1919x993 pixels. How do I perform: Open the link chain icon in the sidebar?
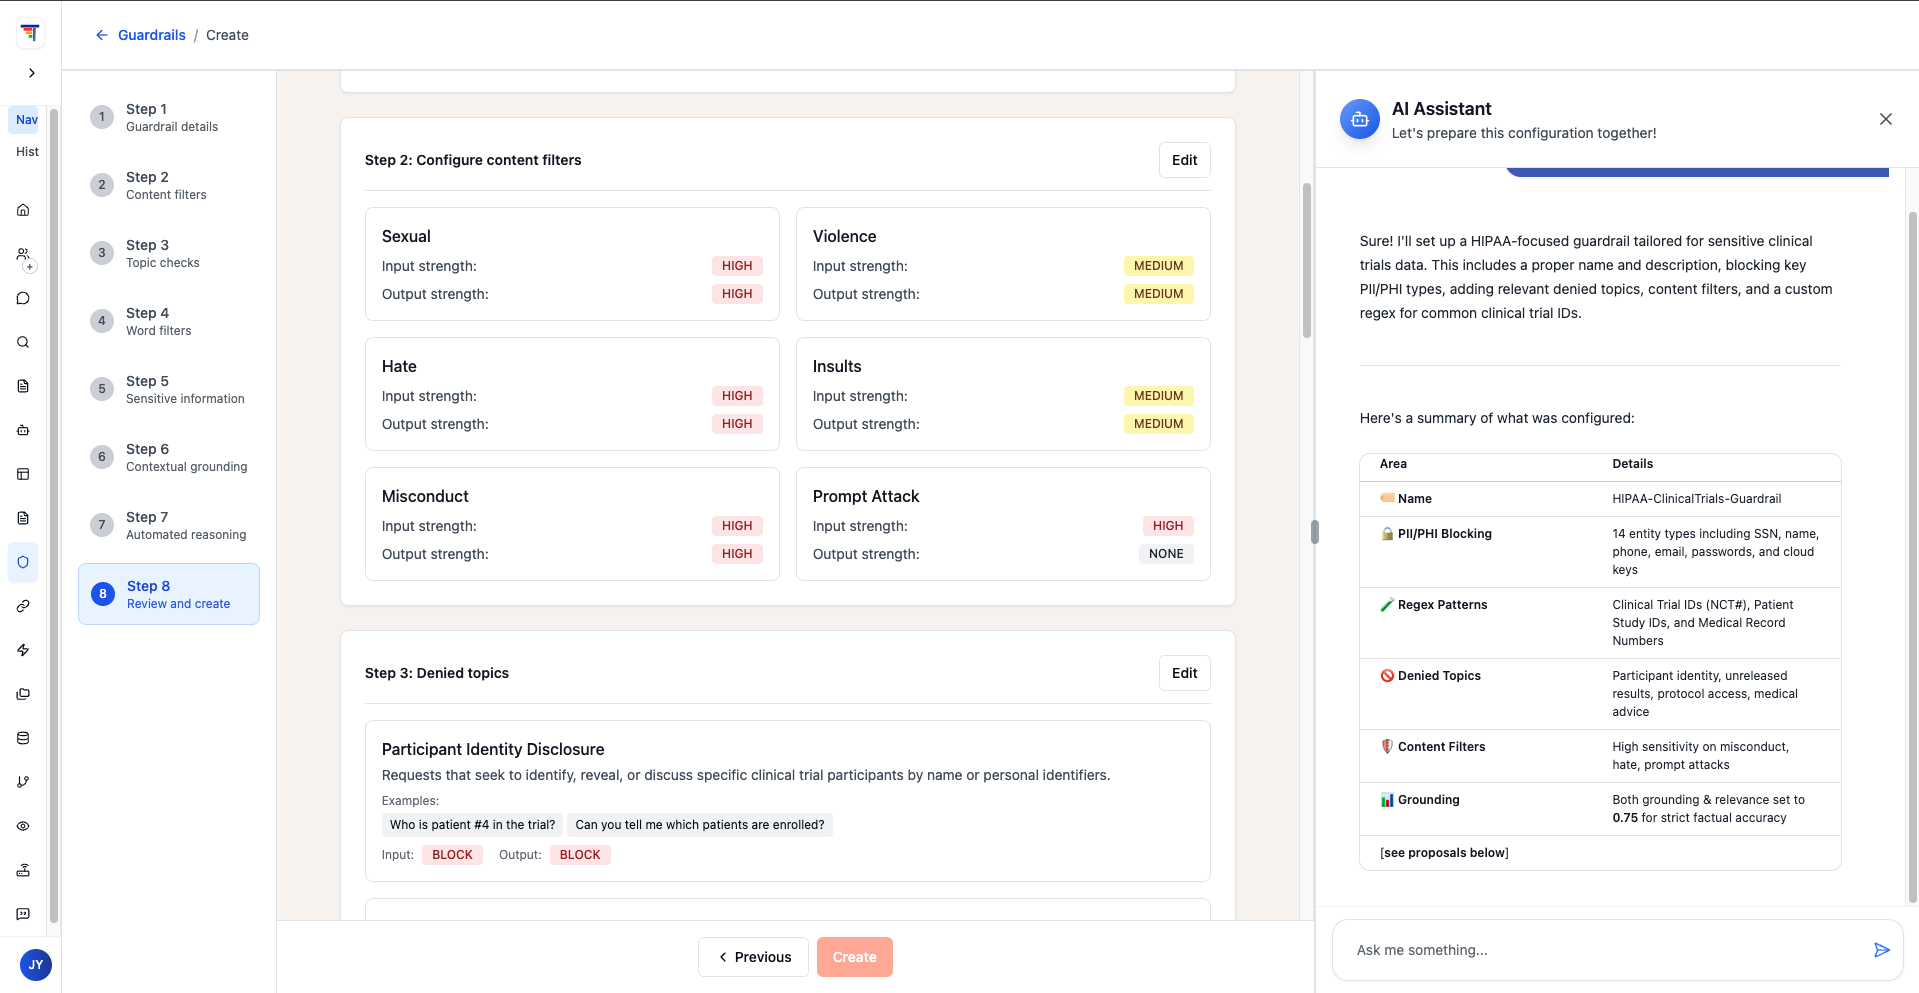click(23, 606)
